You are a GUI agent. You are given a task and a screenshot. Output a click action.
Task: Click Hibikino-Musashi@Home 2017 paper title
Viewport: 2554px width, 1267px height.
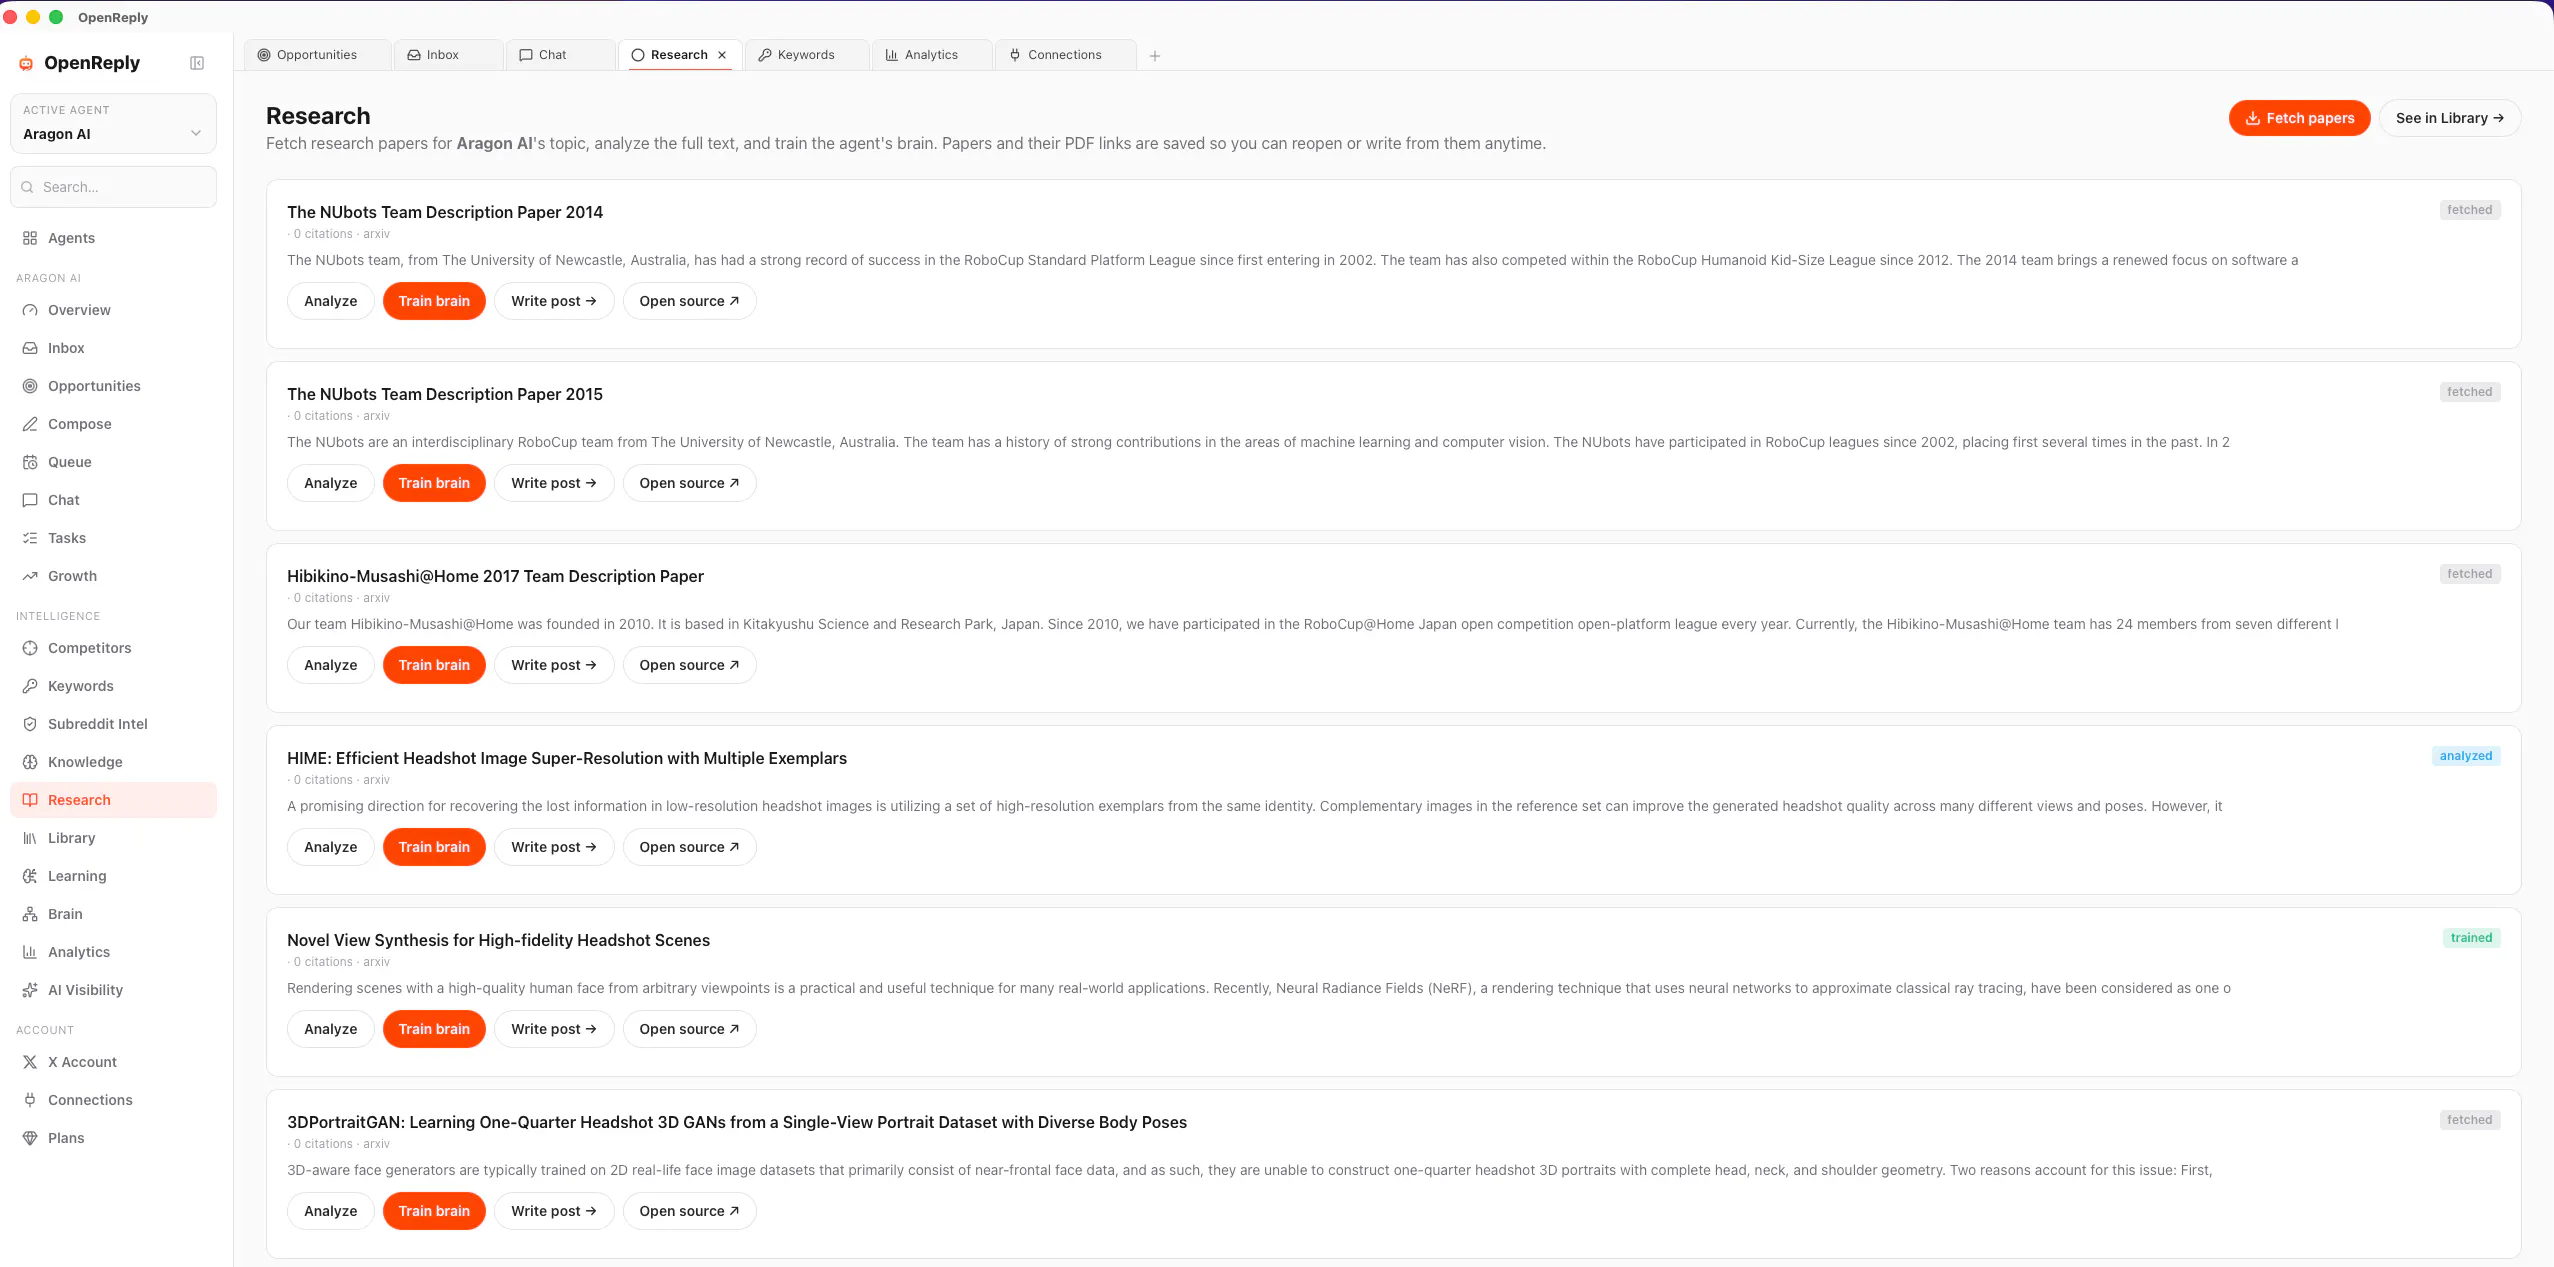[495, 576]
